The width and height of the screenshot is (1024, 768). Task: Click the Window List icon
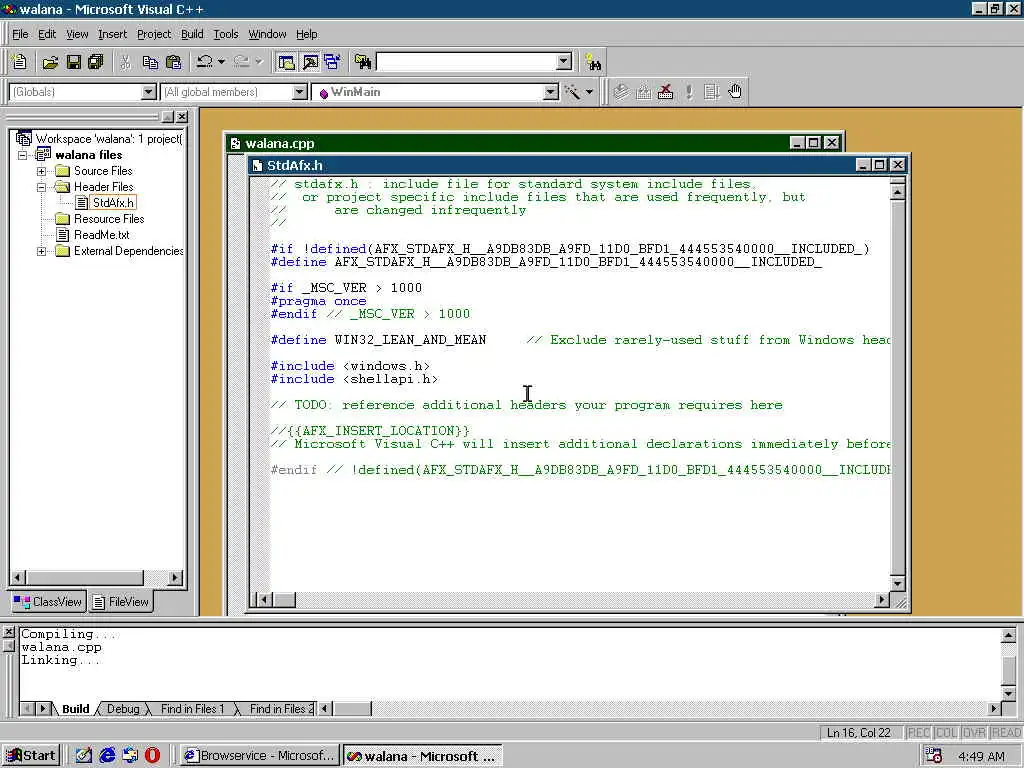pos(332,62)
